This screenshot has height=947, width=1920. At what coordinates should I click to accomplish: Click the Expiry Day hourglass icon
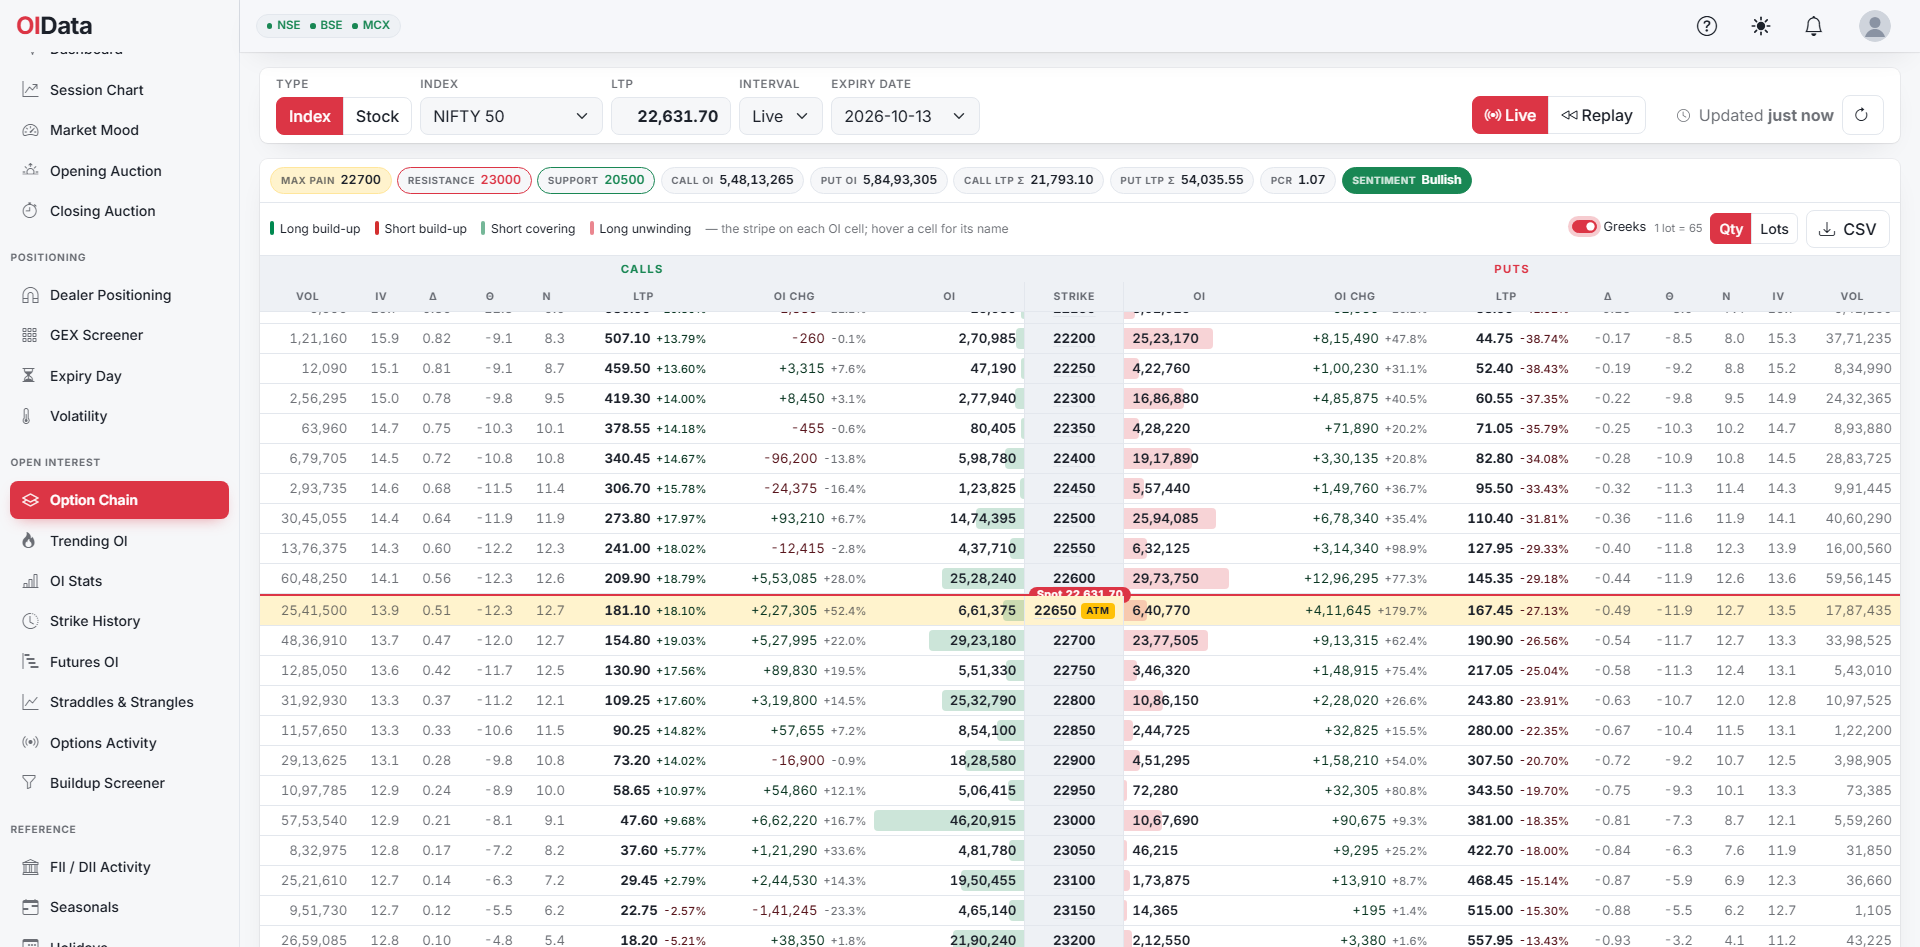click(30, 376)
